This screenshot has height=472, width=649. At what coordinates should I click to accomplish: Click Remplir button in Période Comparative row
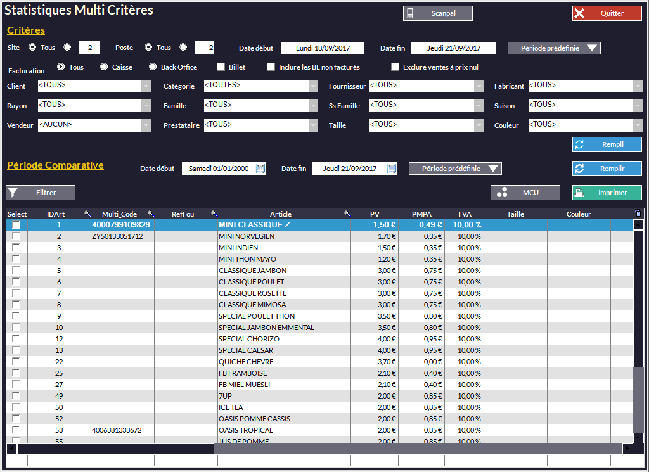[606, 168]
